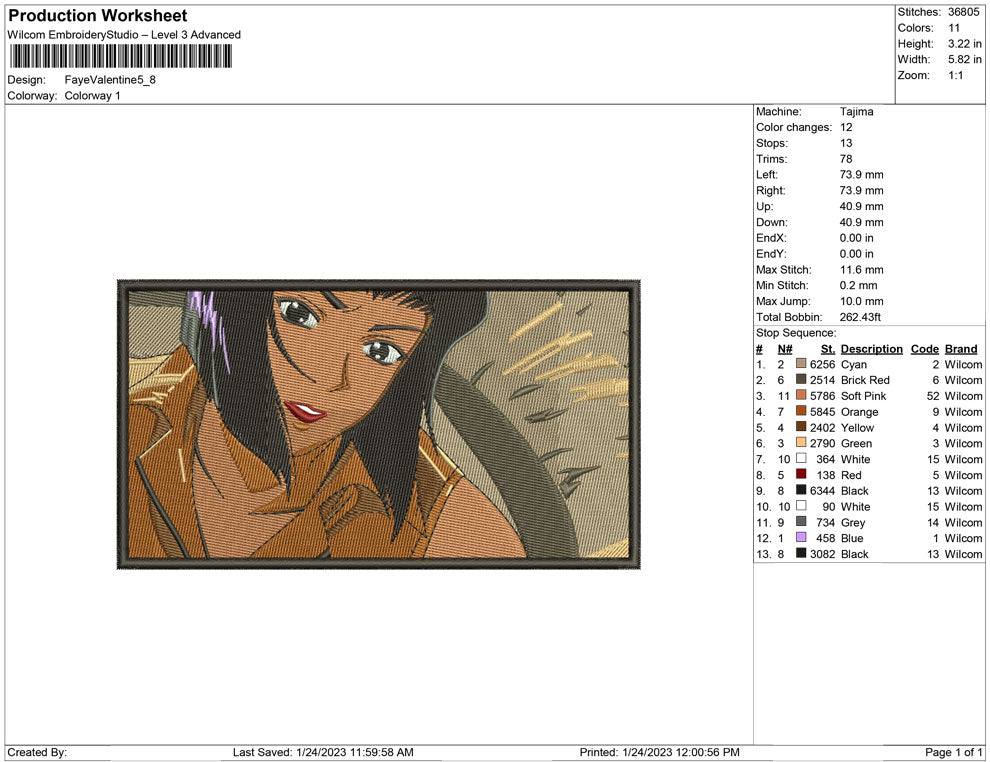Viewport: 990px width, 762px height.
Task: Click the Green swatch in stop sequence
Action: click(x=801, y=443)
